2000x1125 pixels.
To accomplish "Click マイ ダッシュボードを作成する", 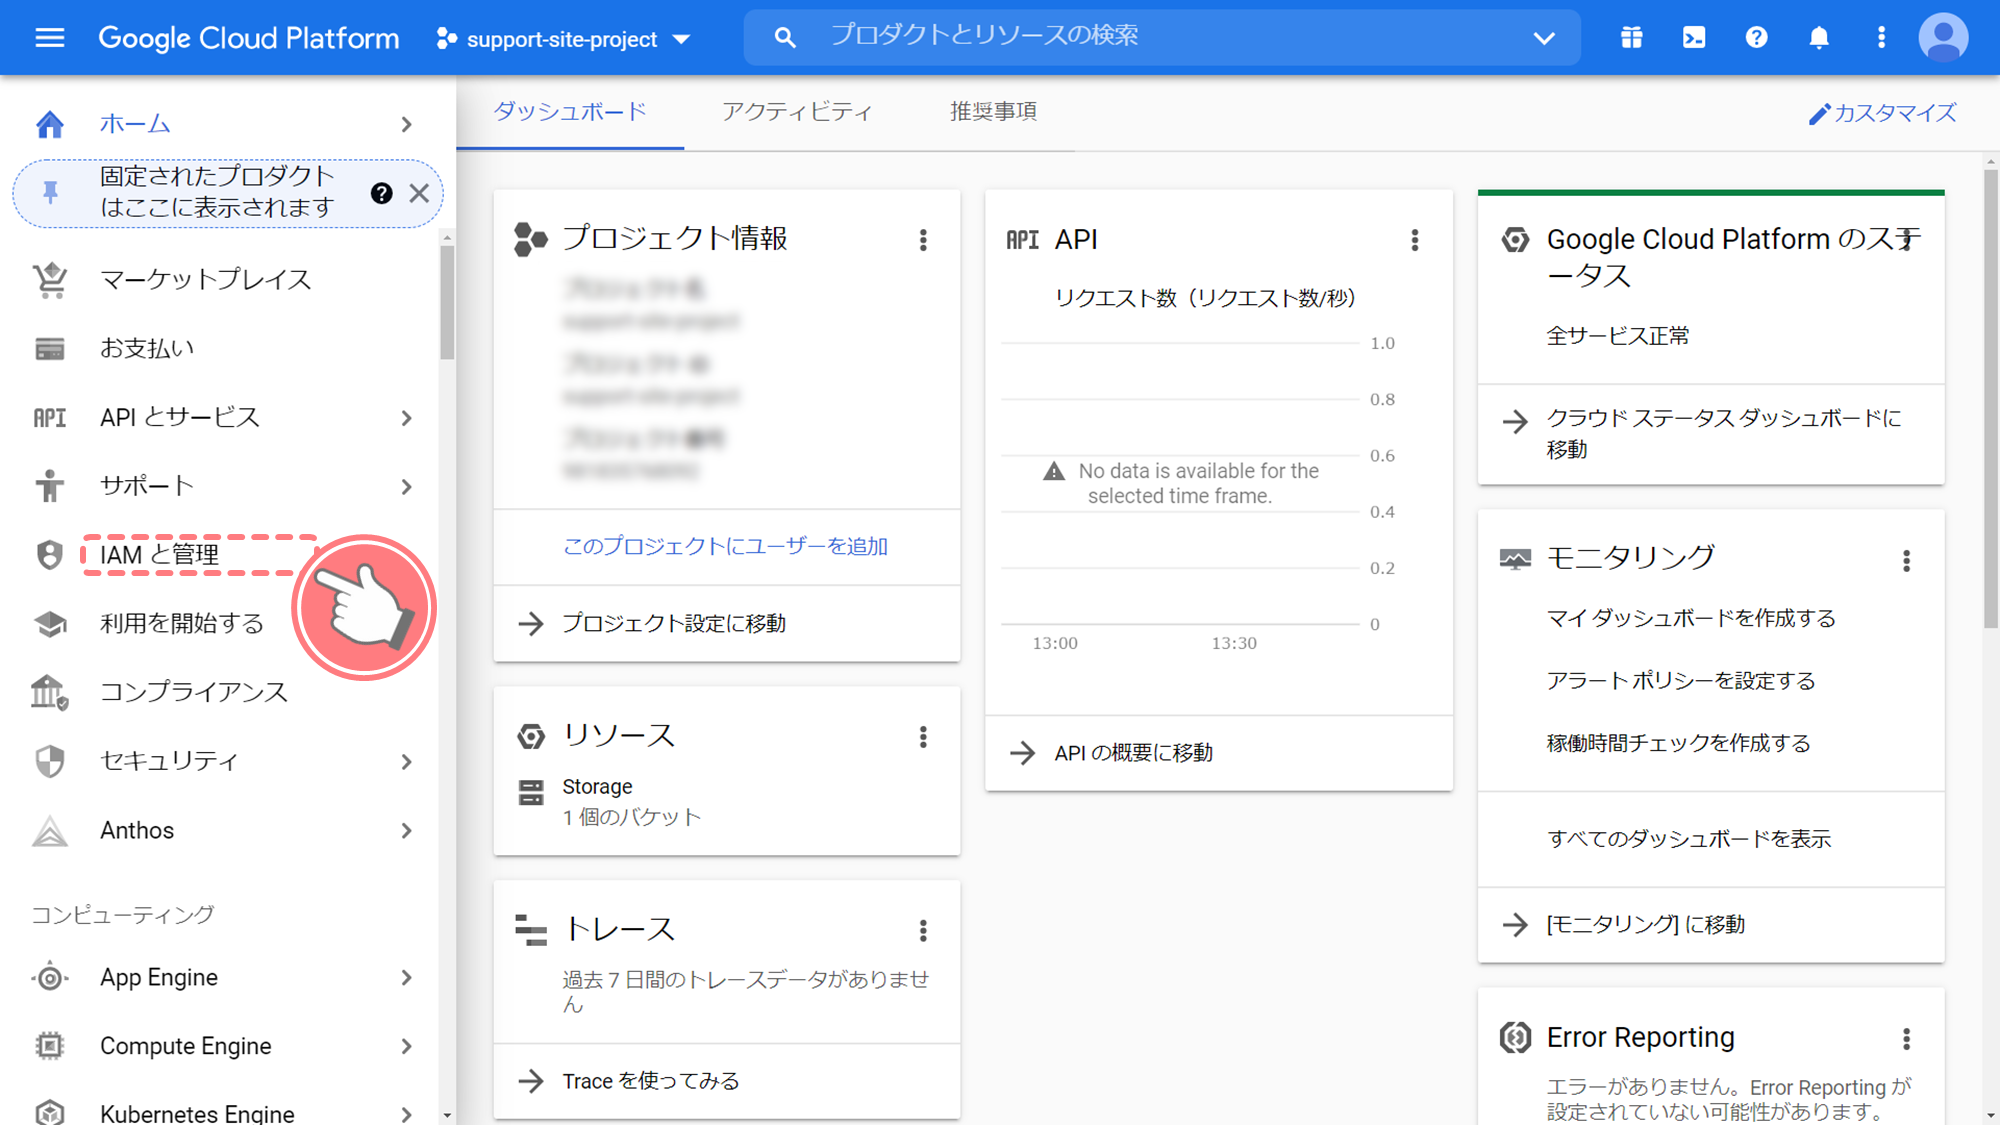I will pos(1691,619).
